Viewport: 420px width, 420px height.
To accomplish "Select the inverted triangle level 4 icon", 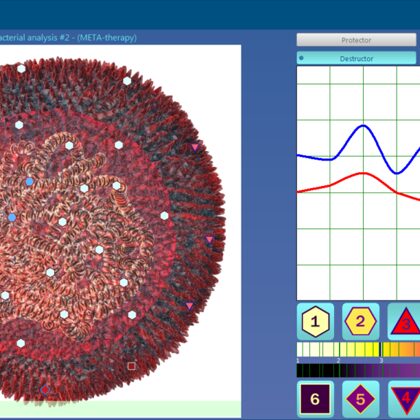I will (405, 399).
